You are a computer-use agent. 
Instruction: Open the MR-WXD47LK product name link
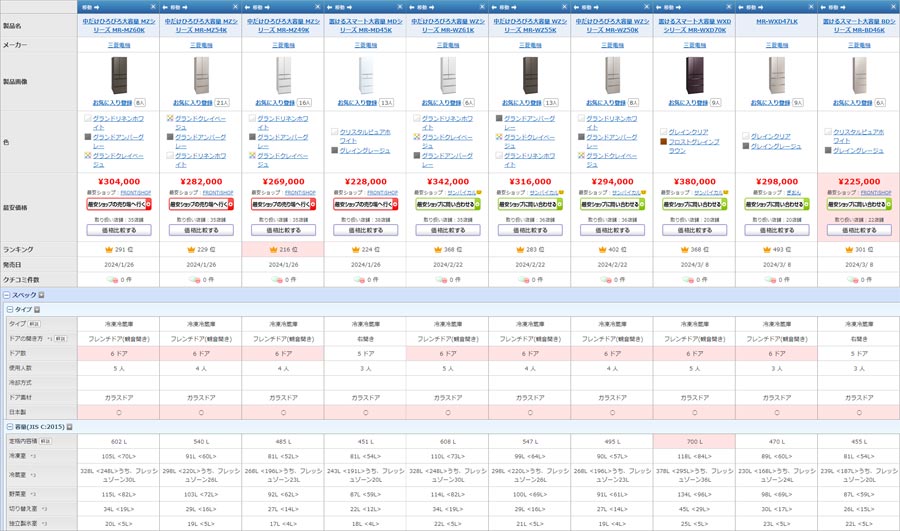[777, 21]
